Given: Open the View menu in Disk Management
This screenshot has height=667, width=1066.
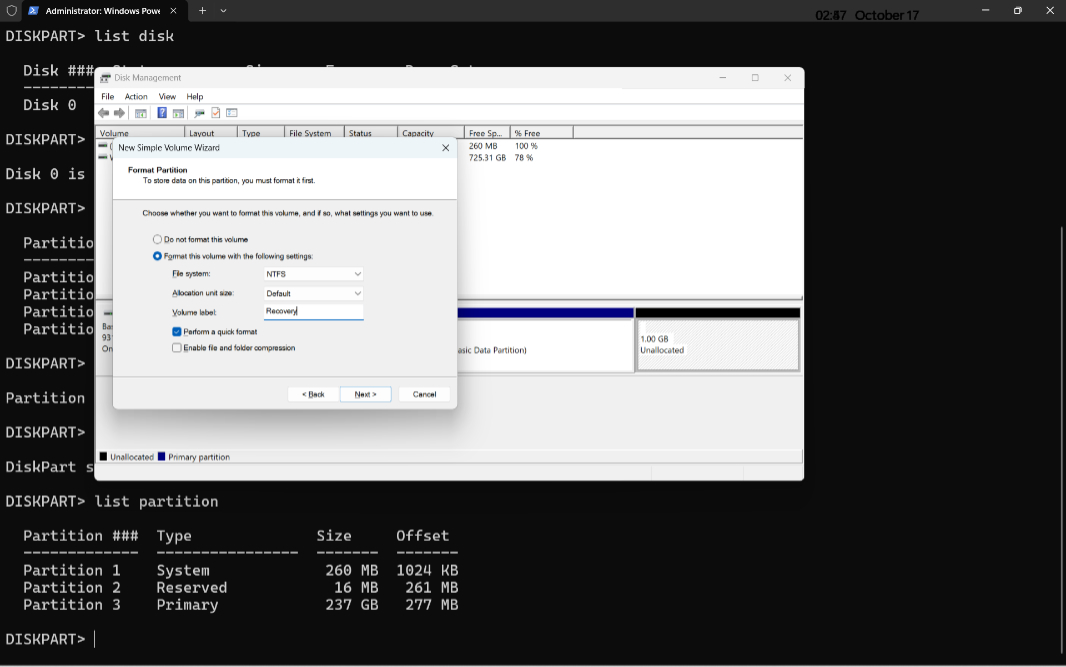Looking at the screenshot, I should pos(167,97).
